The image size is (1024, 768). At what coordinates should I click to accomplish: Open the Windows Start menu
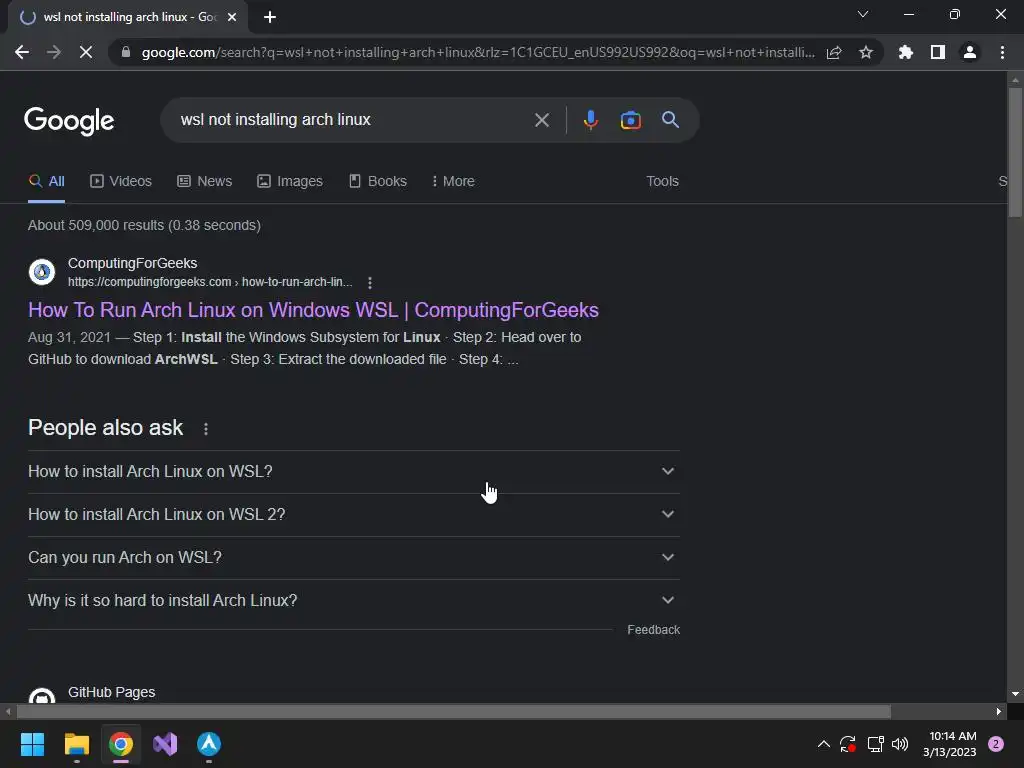click(x=32, y=744)
